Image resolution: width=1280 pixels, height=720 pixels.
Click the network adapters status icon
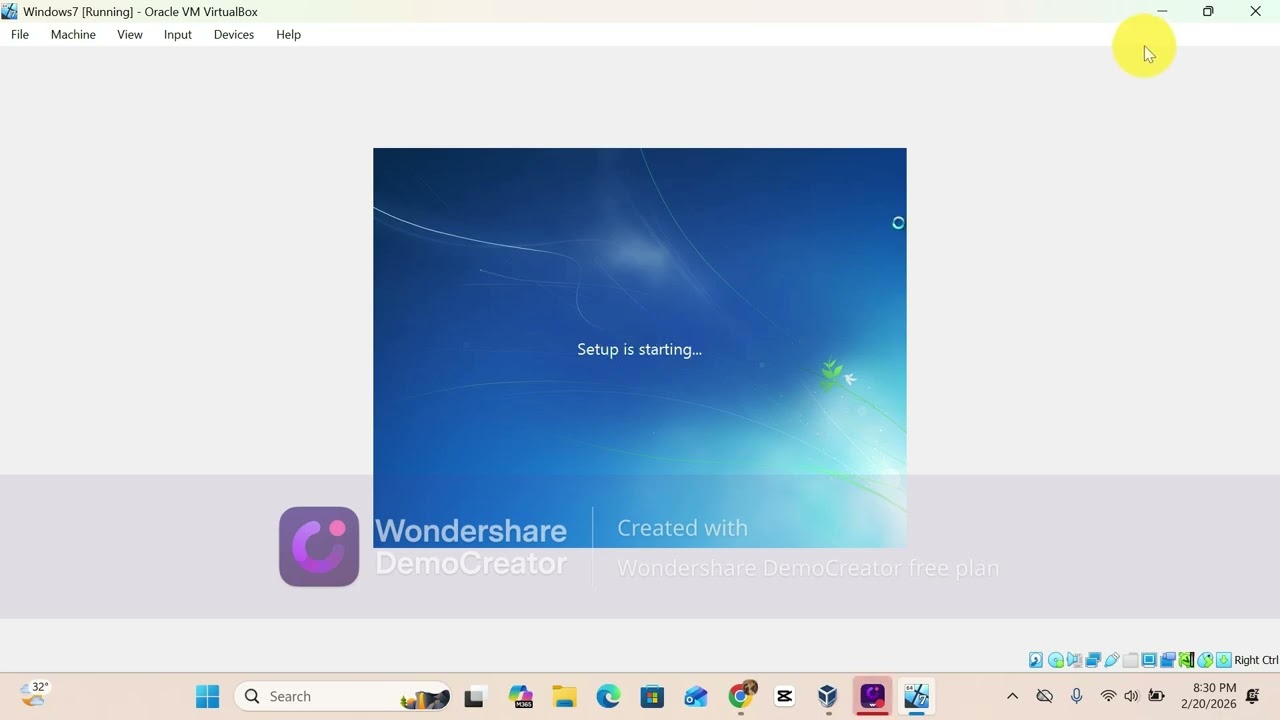1093,660
